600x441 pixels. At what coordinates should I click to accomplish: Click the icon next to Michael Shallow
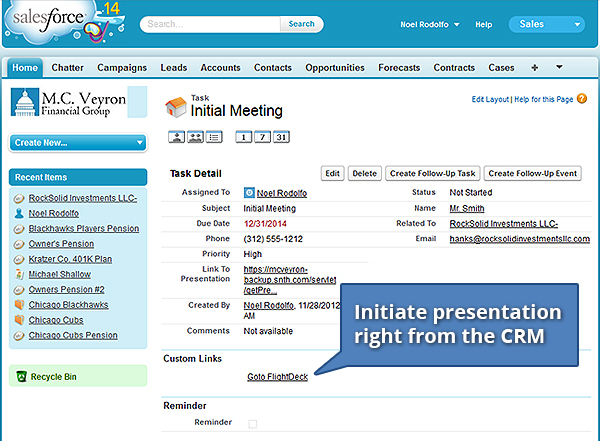[x=19, y=274]
